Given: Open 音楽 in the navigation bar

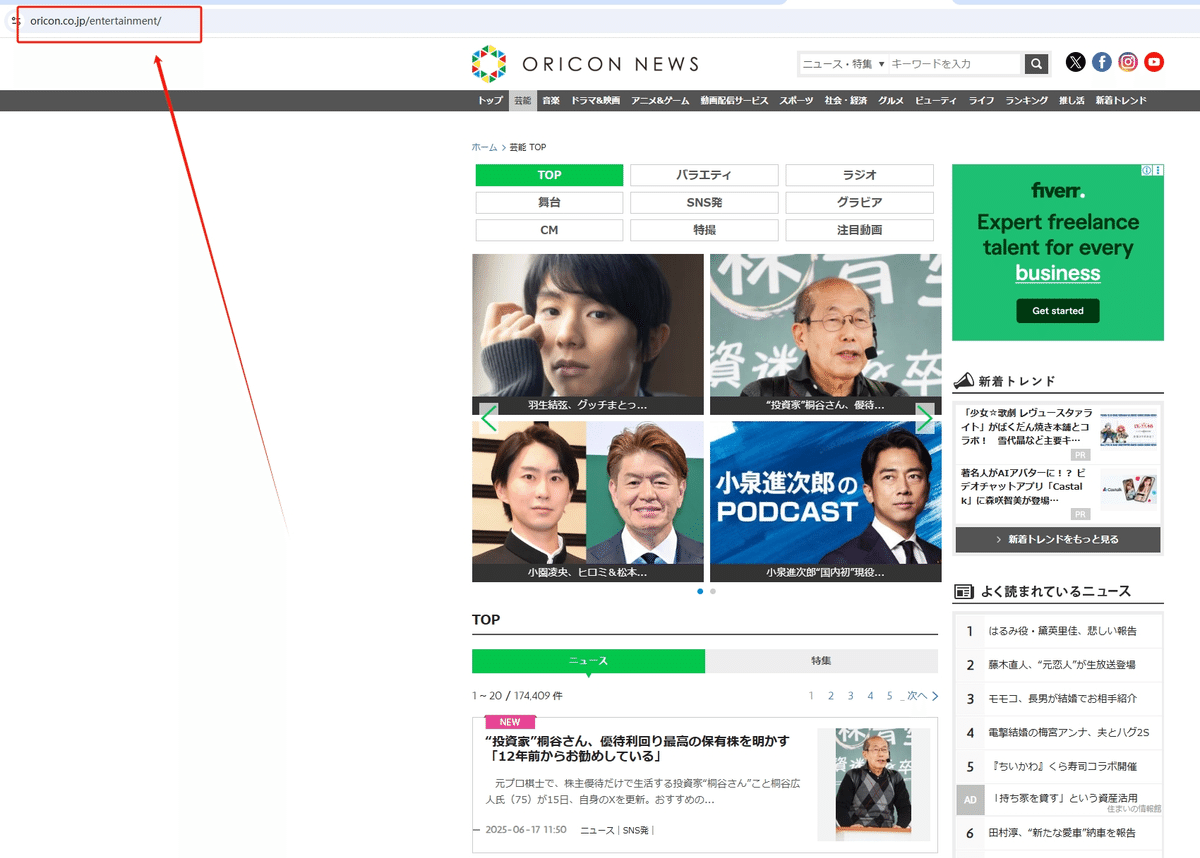Looking at the screenshot, I should coord(551,101).
